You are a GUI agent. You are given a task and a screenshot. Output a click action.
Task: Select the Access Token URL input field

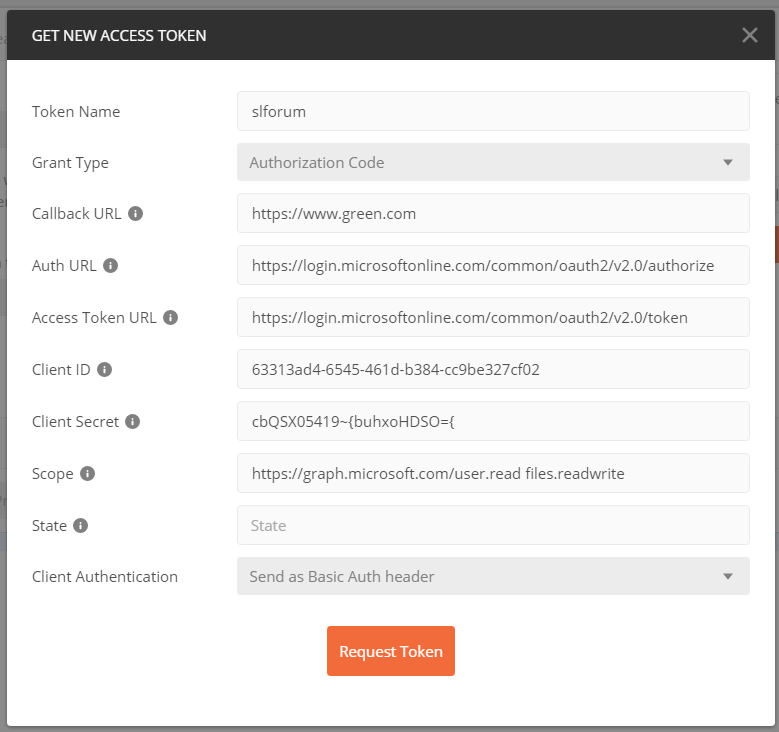[493, 317]
